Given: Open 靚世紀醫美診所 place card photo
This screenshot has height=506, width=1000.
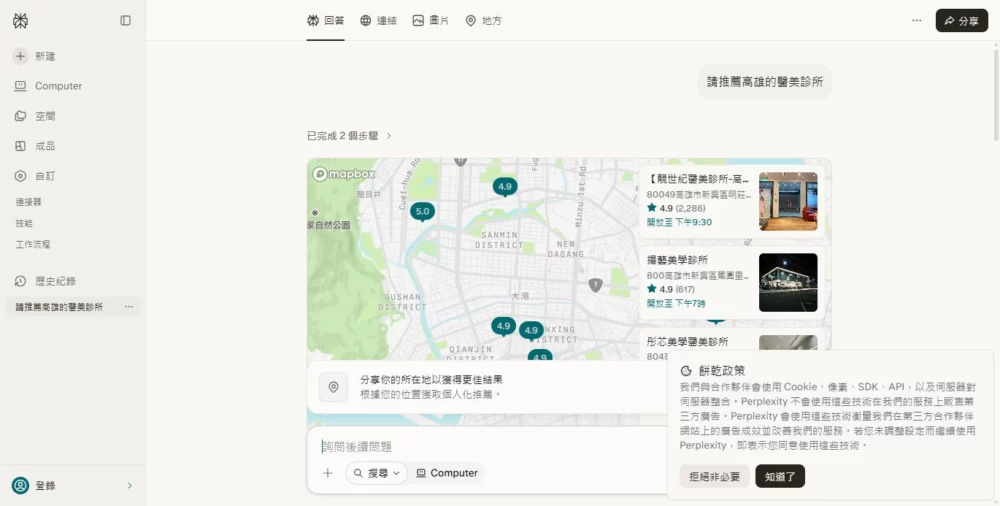Looking at the screenshot, I should tap(788, 201).
